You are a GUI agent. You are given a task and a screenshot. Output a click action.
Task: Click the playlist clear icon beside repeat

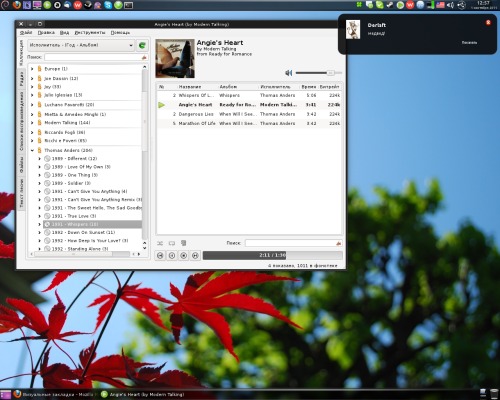pos(183,243)
